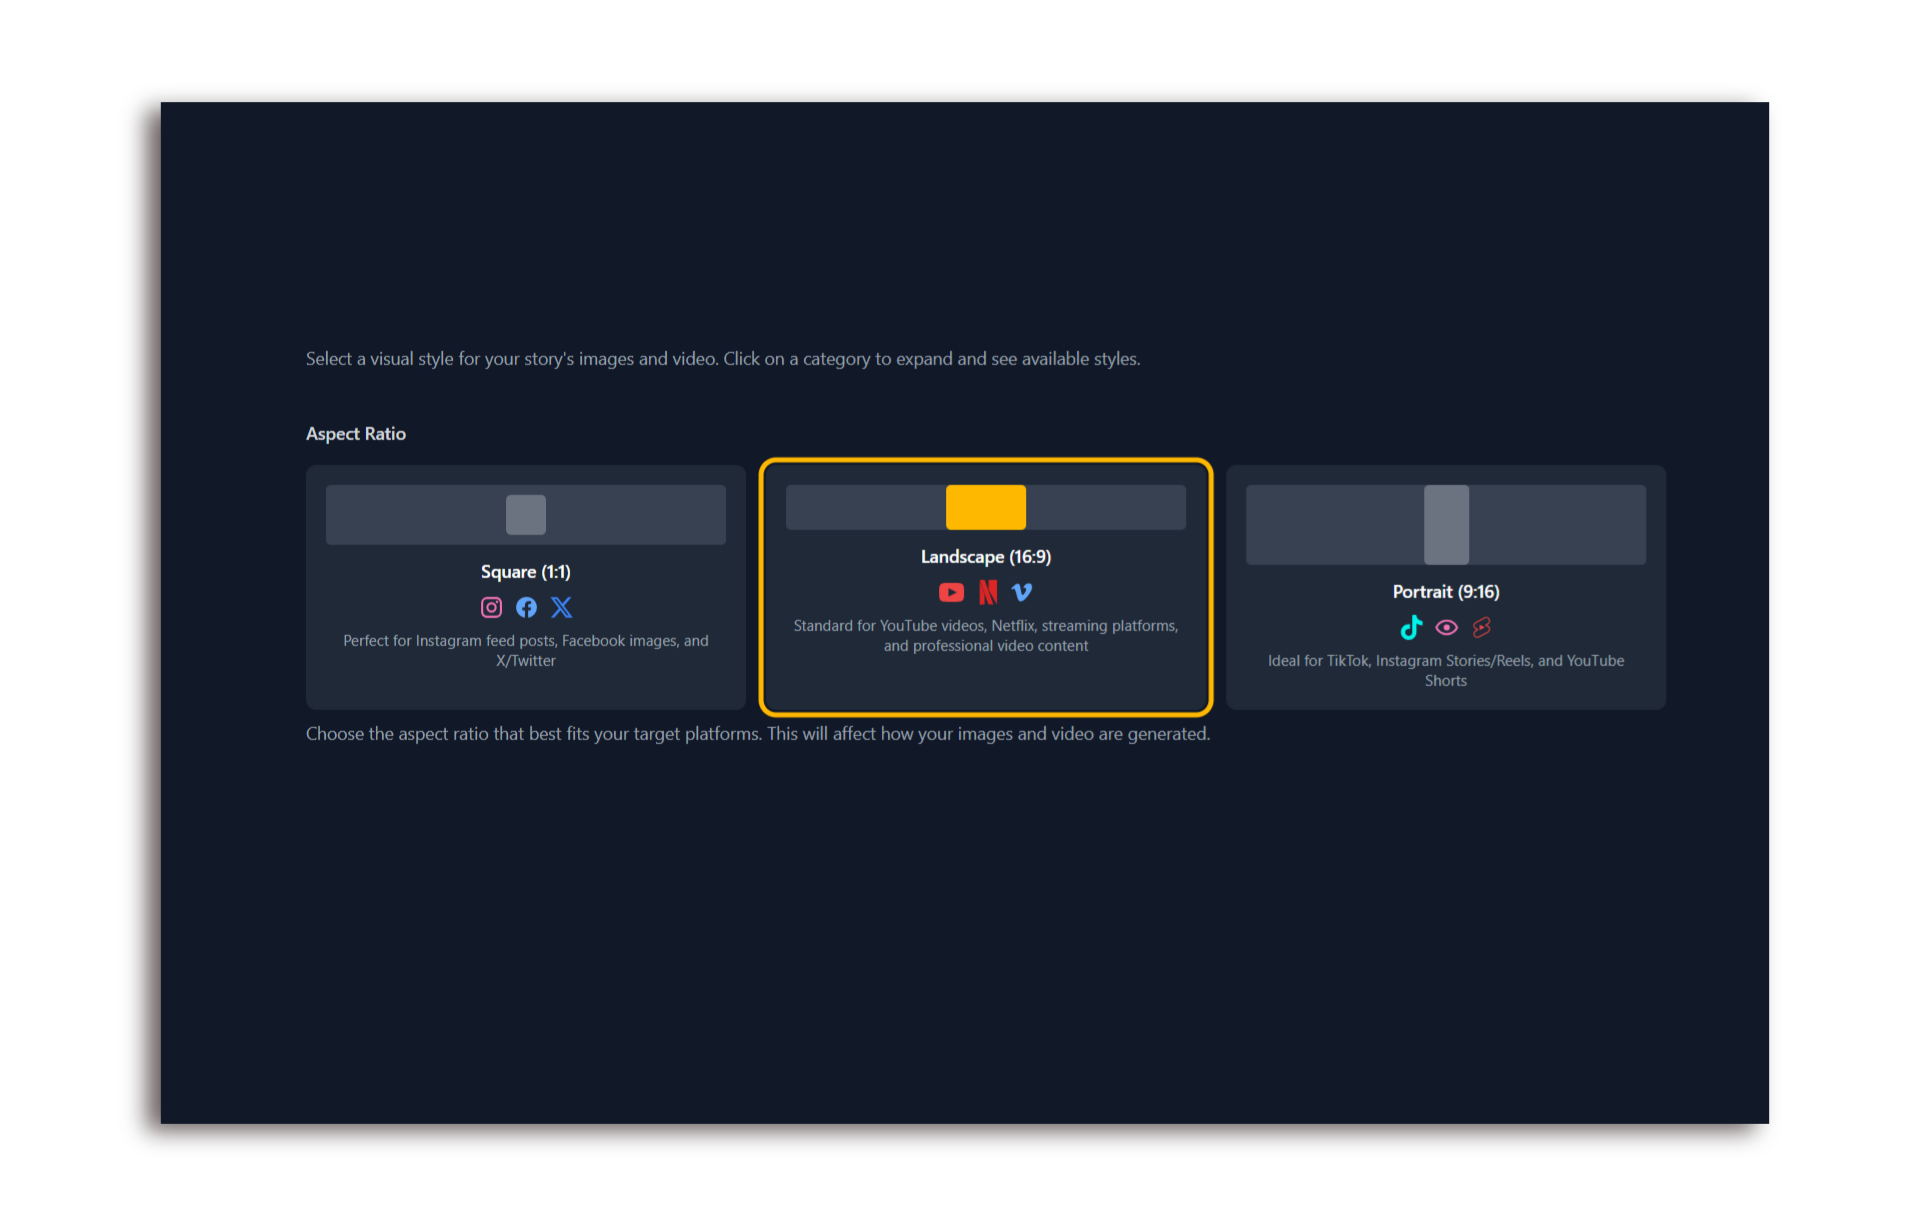Screen dimensions: 1930x1226
Task: Click the Portrait card description about TikTok
Action: (1445, 670)
